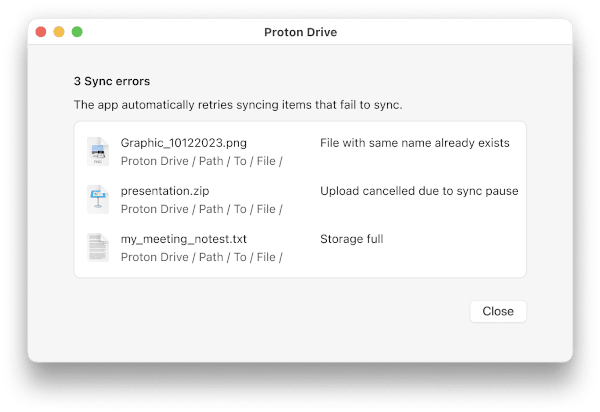600x412 pixels.
Task: Click the Proton Drive window title
Action: coord(300,32)
